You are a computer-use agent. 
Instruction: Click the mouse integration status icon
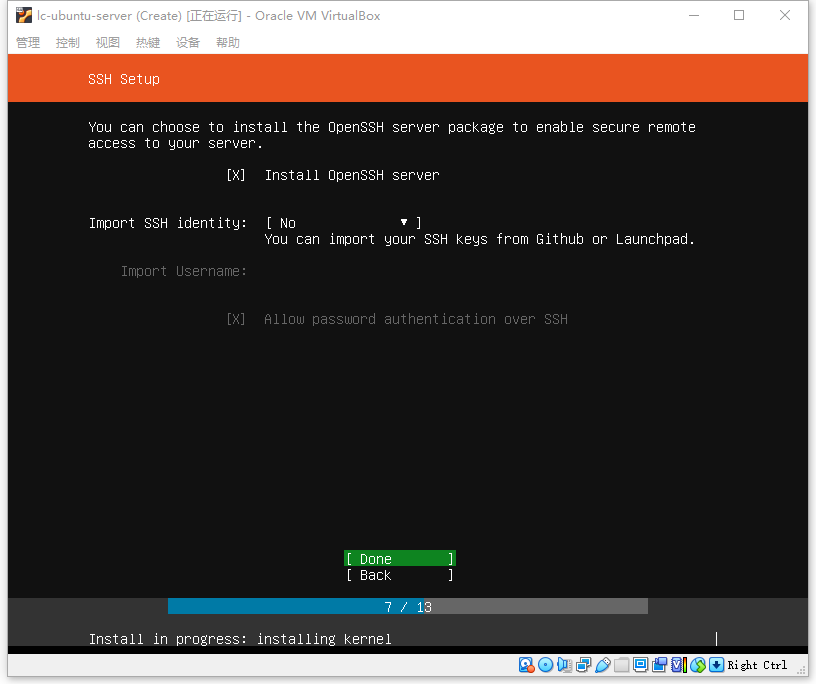pos(698,665)
